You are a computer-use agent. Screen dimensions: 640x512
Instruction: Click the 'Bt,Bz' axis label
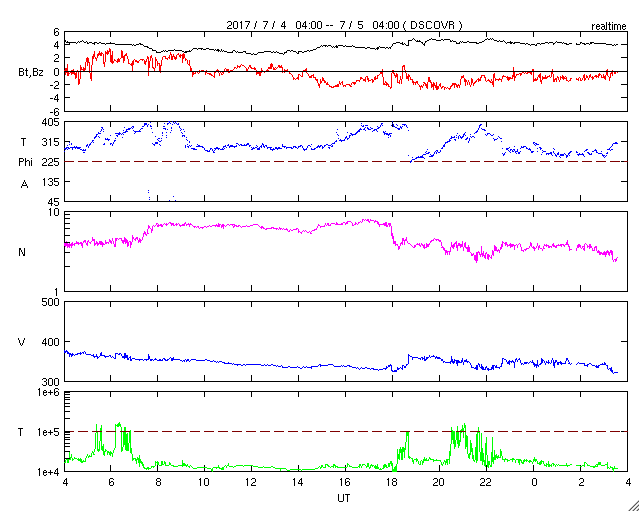[31, 73]
